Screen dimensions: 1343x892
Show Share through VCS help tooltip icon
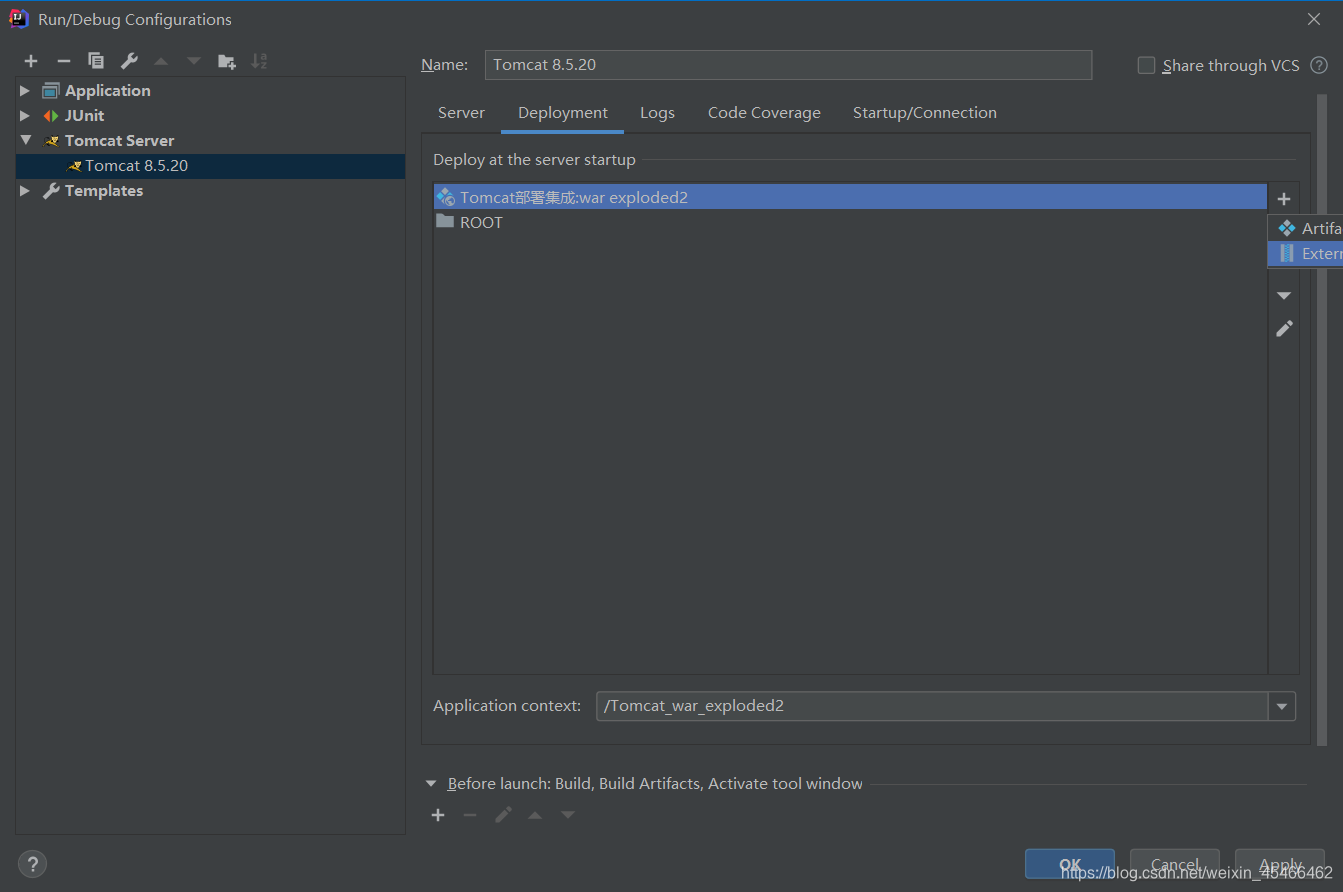coord(1319,65)
